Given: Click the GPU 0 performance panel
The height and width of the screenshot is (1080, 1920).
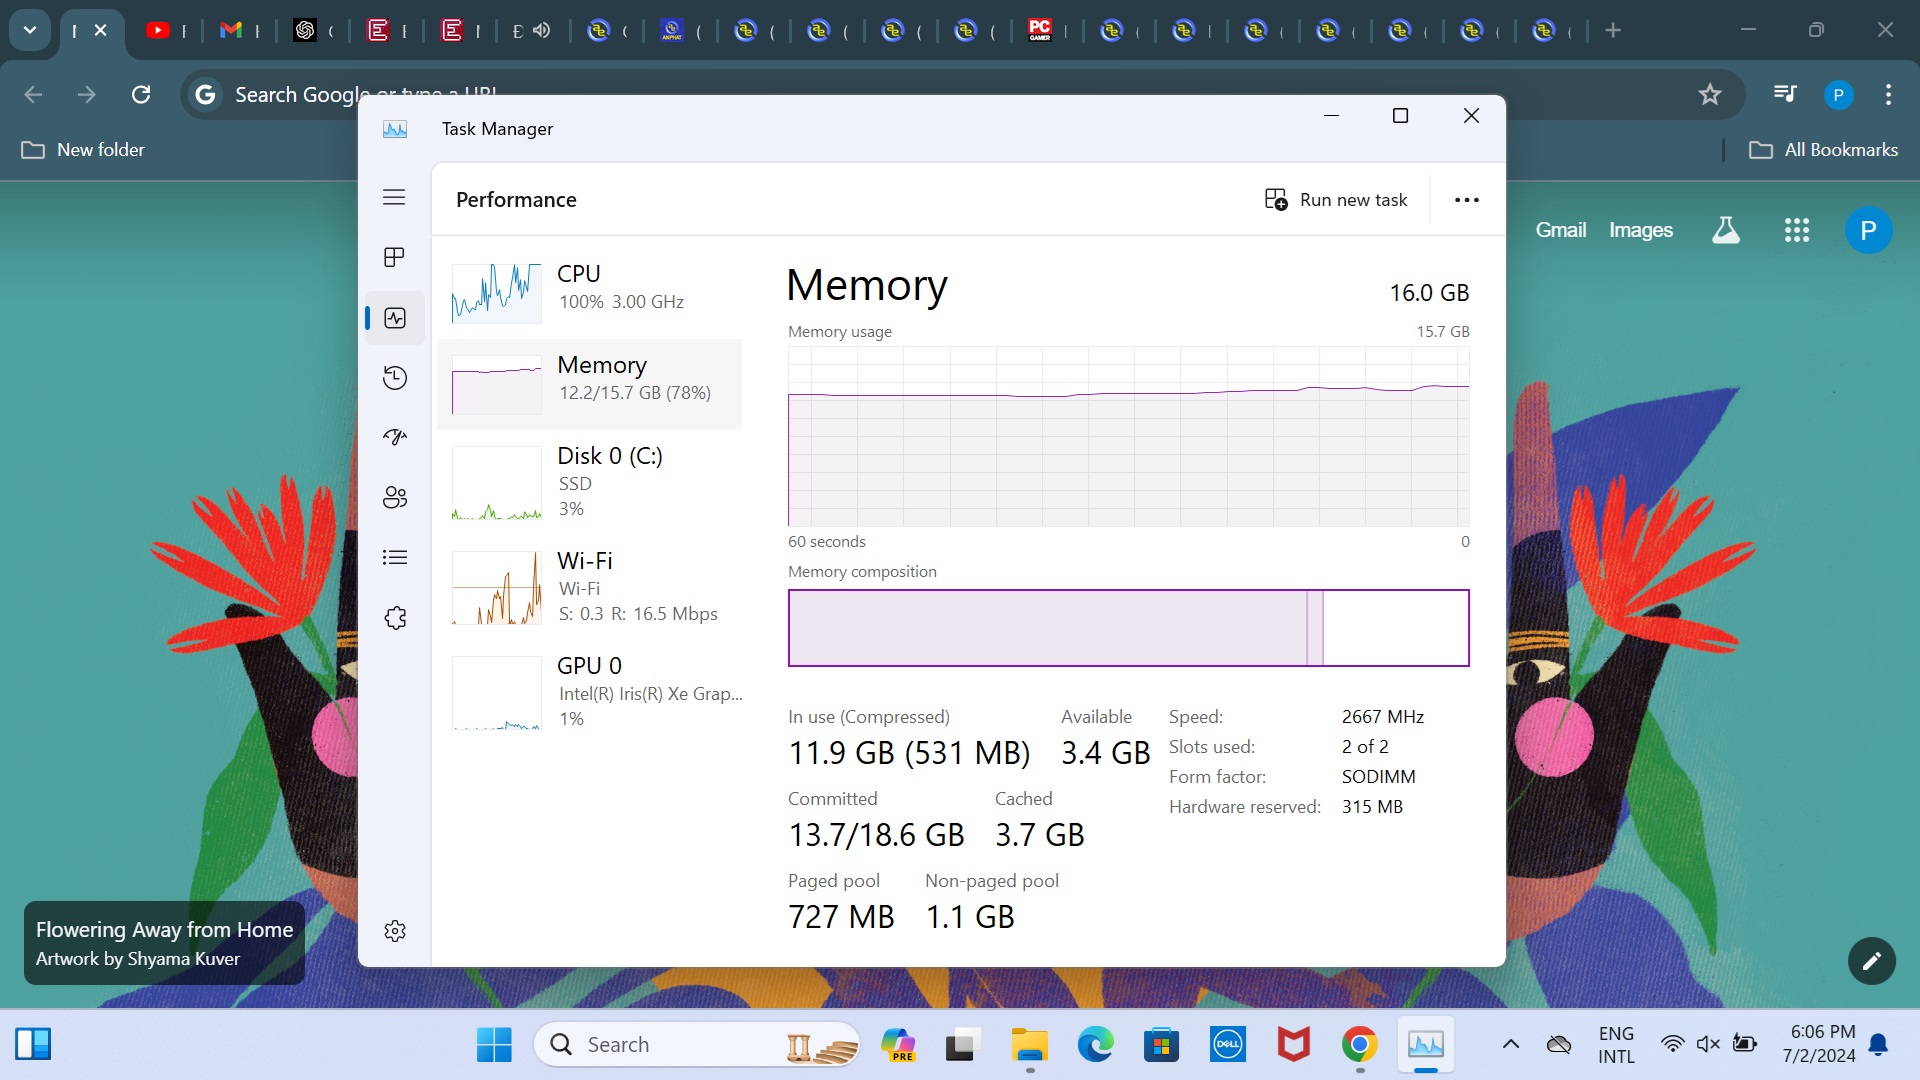Looking at the screenshot, I should tap(591, 691).
